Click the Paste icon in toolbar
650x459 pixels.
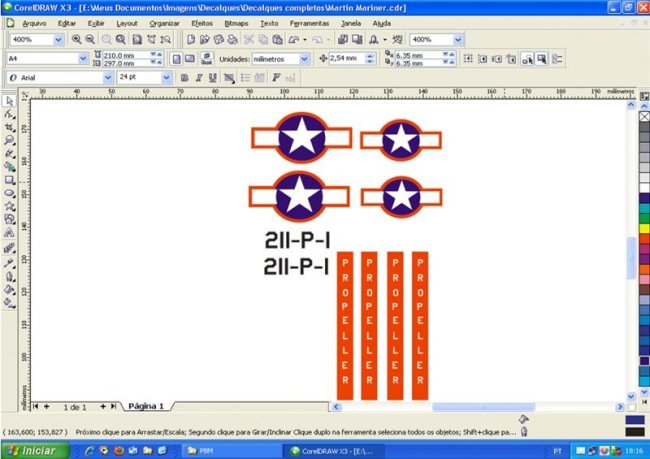coord(278,40)
